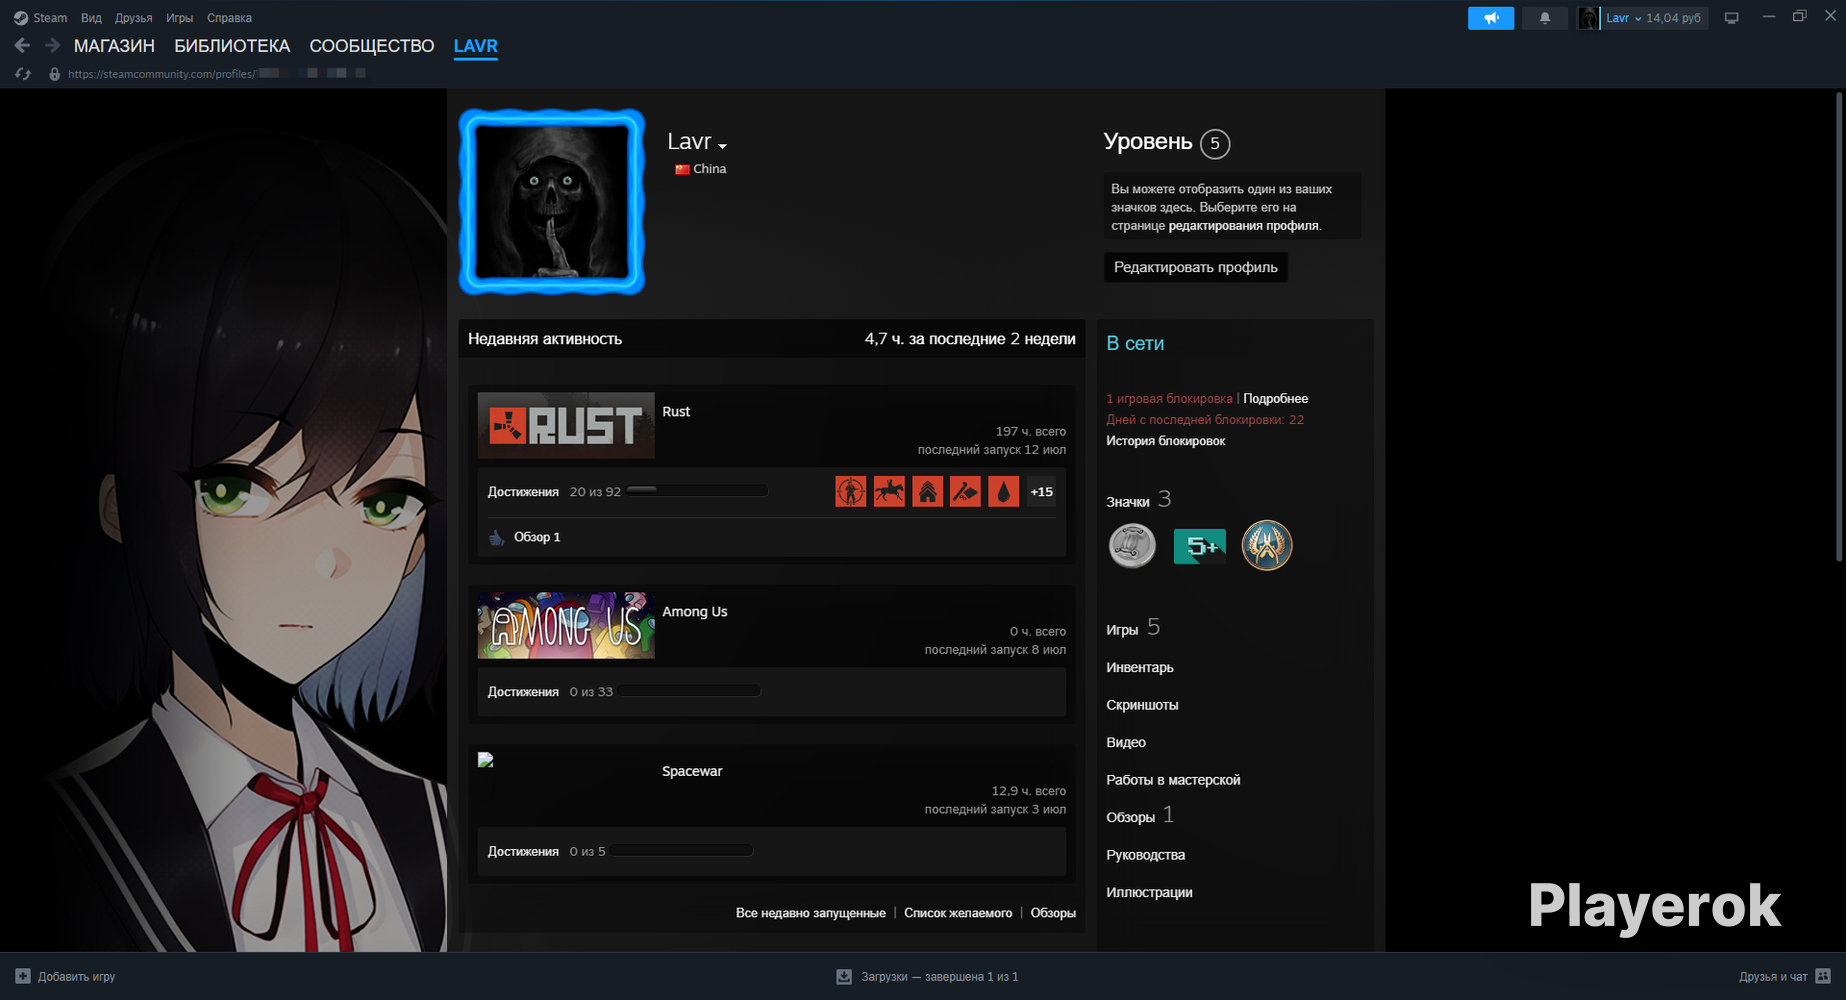Image resolution: width=1846 pixels, height=1000 pixels.
Task: Open Все недавно запущенные link
Action: (x=811, y=913)
